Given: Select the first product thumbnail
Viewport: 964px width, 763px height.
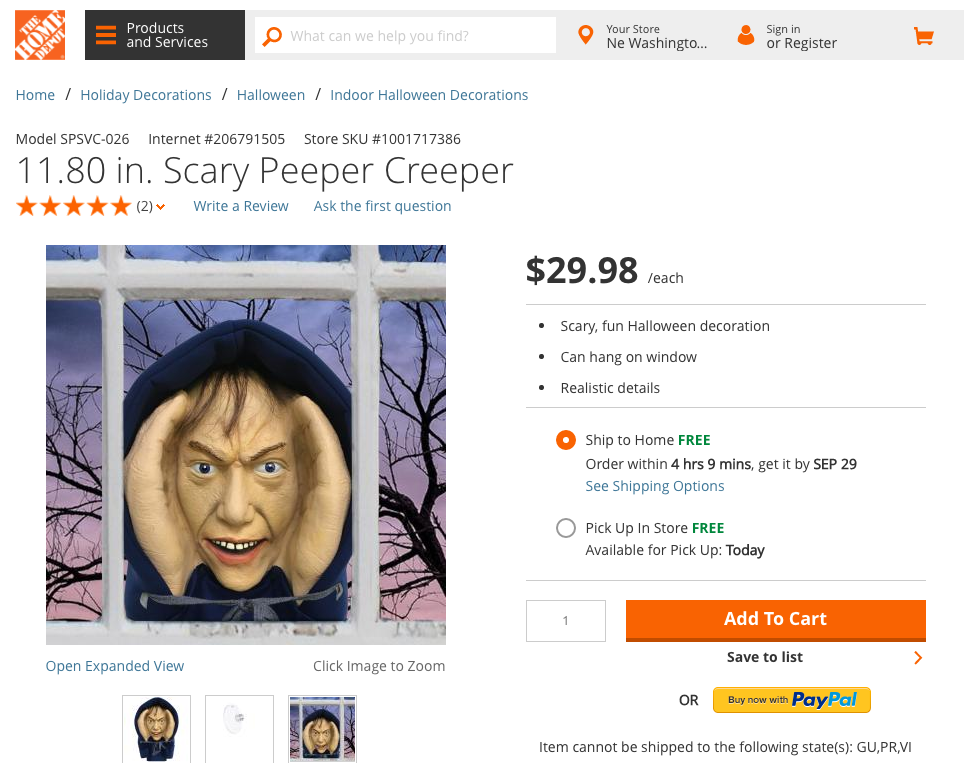Looking at the screenshot, I should [x=156, y=729].
